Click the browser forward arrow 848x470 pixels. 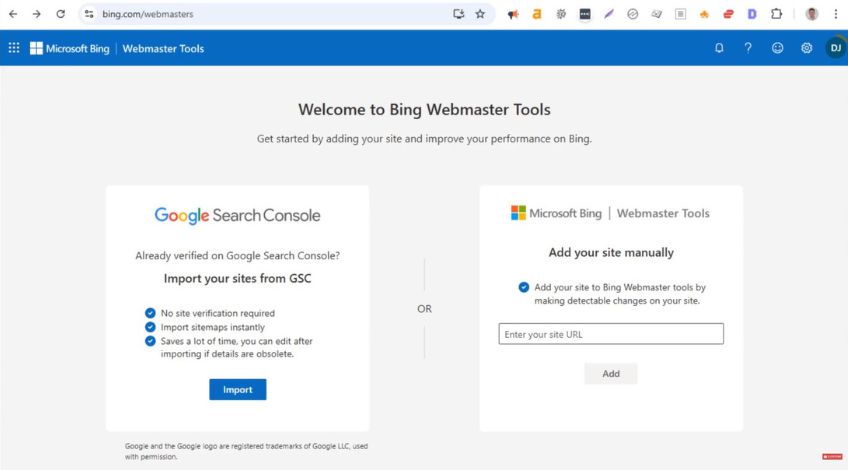click(36, 14)
